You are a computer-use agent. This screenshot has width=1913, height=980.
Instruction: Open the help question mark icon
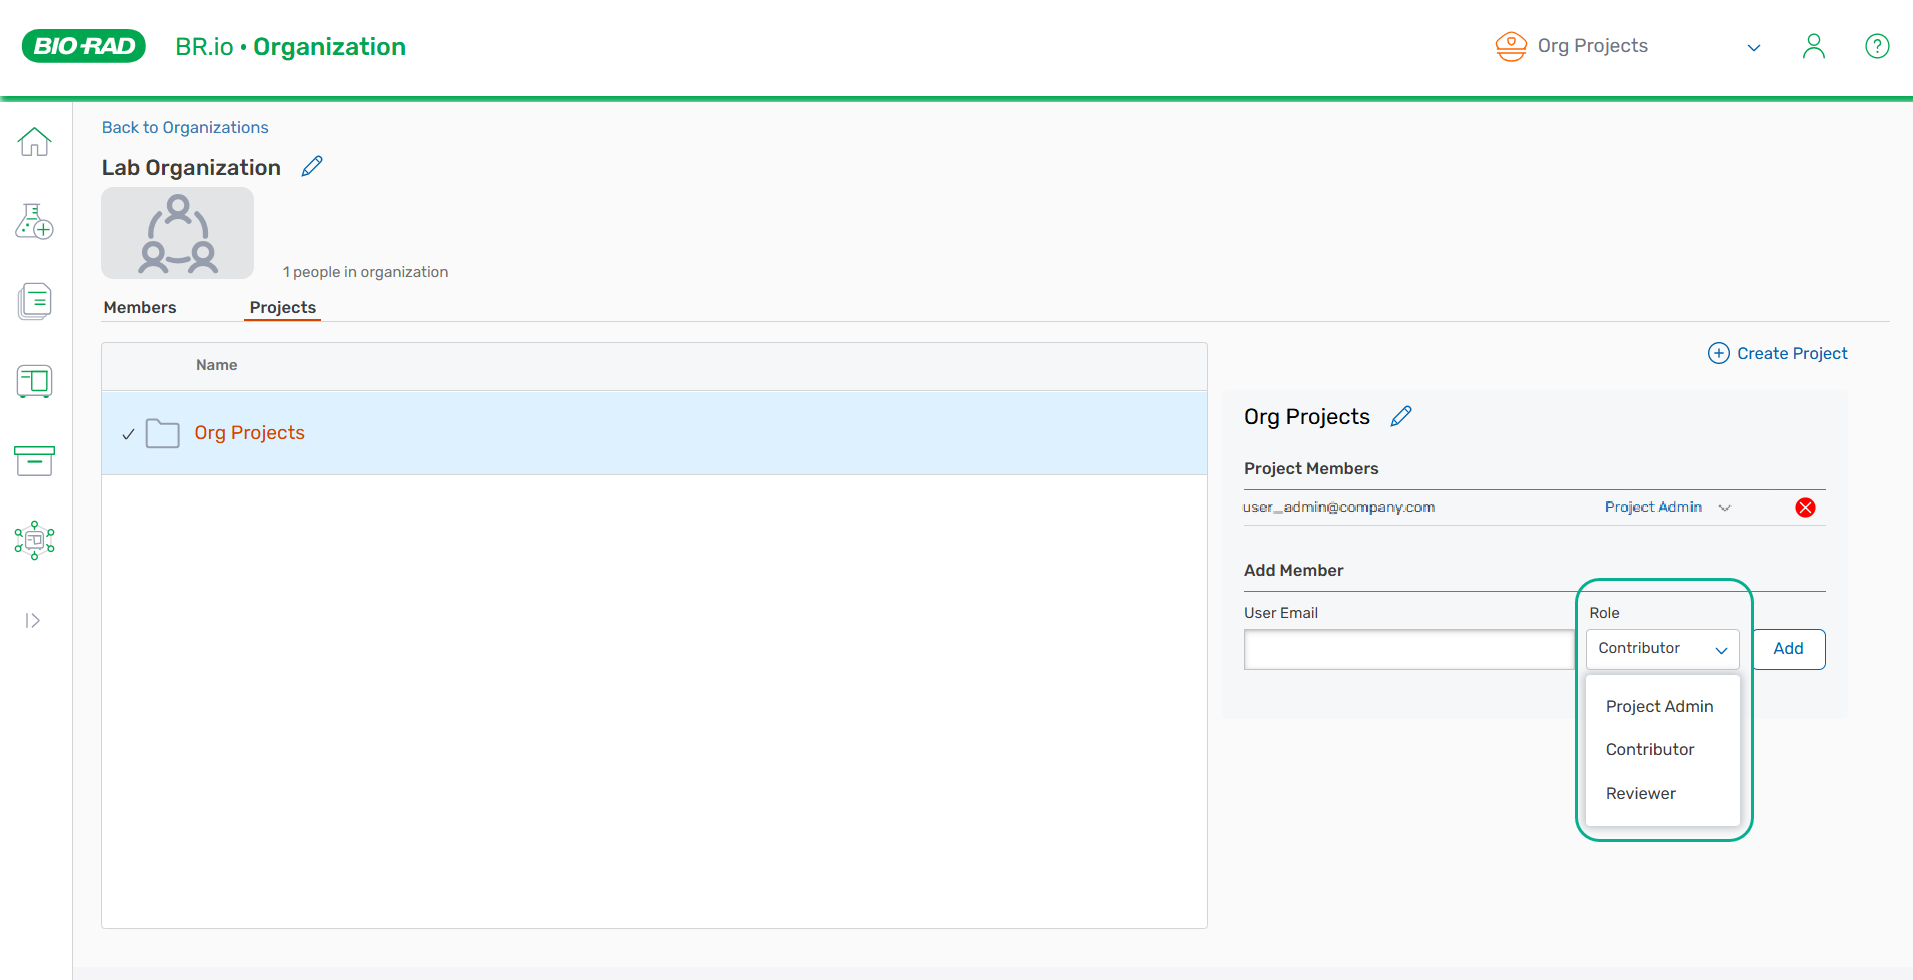click(x=1877, y=47)
